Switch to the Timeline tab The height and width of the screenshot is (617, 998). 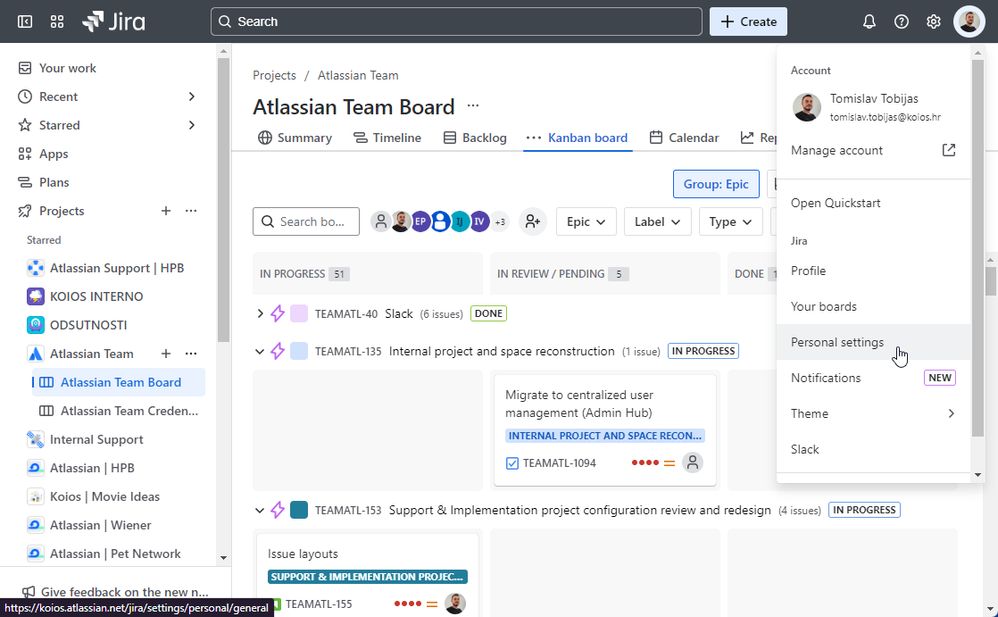388,138
